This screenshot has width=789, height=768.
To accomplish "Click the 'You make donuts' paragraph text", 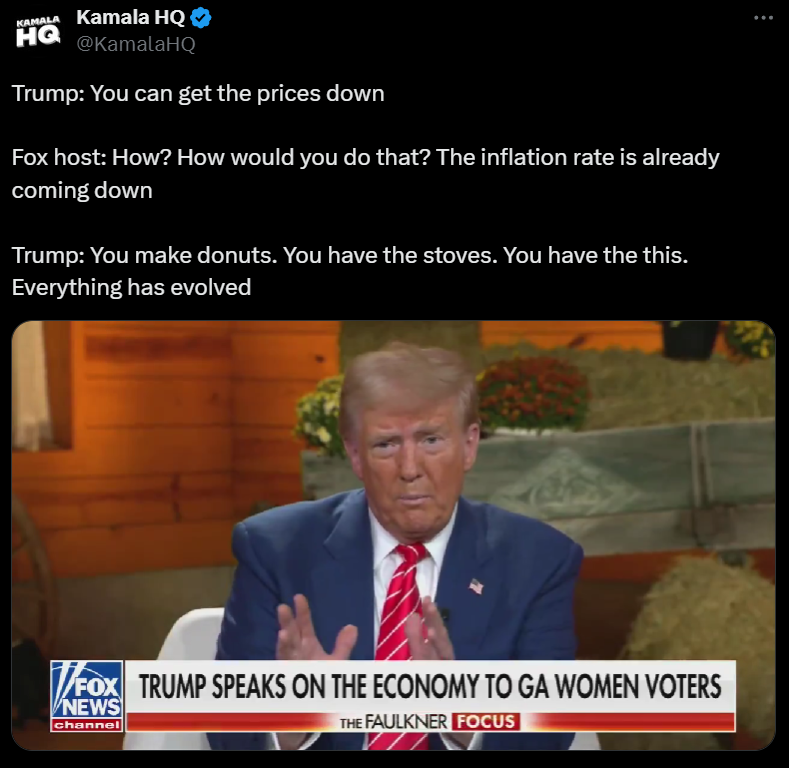I will 350,271.
